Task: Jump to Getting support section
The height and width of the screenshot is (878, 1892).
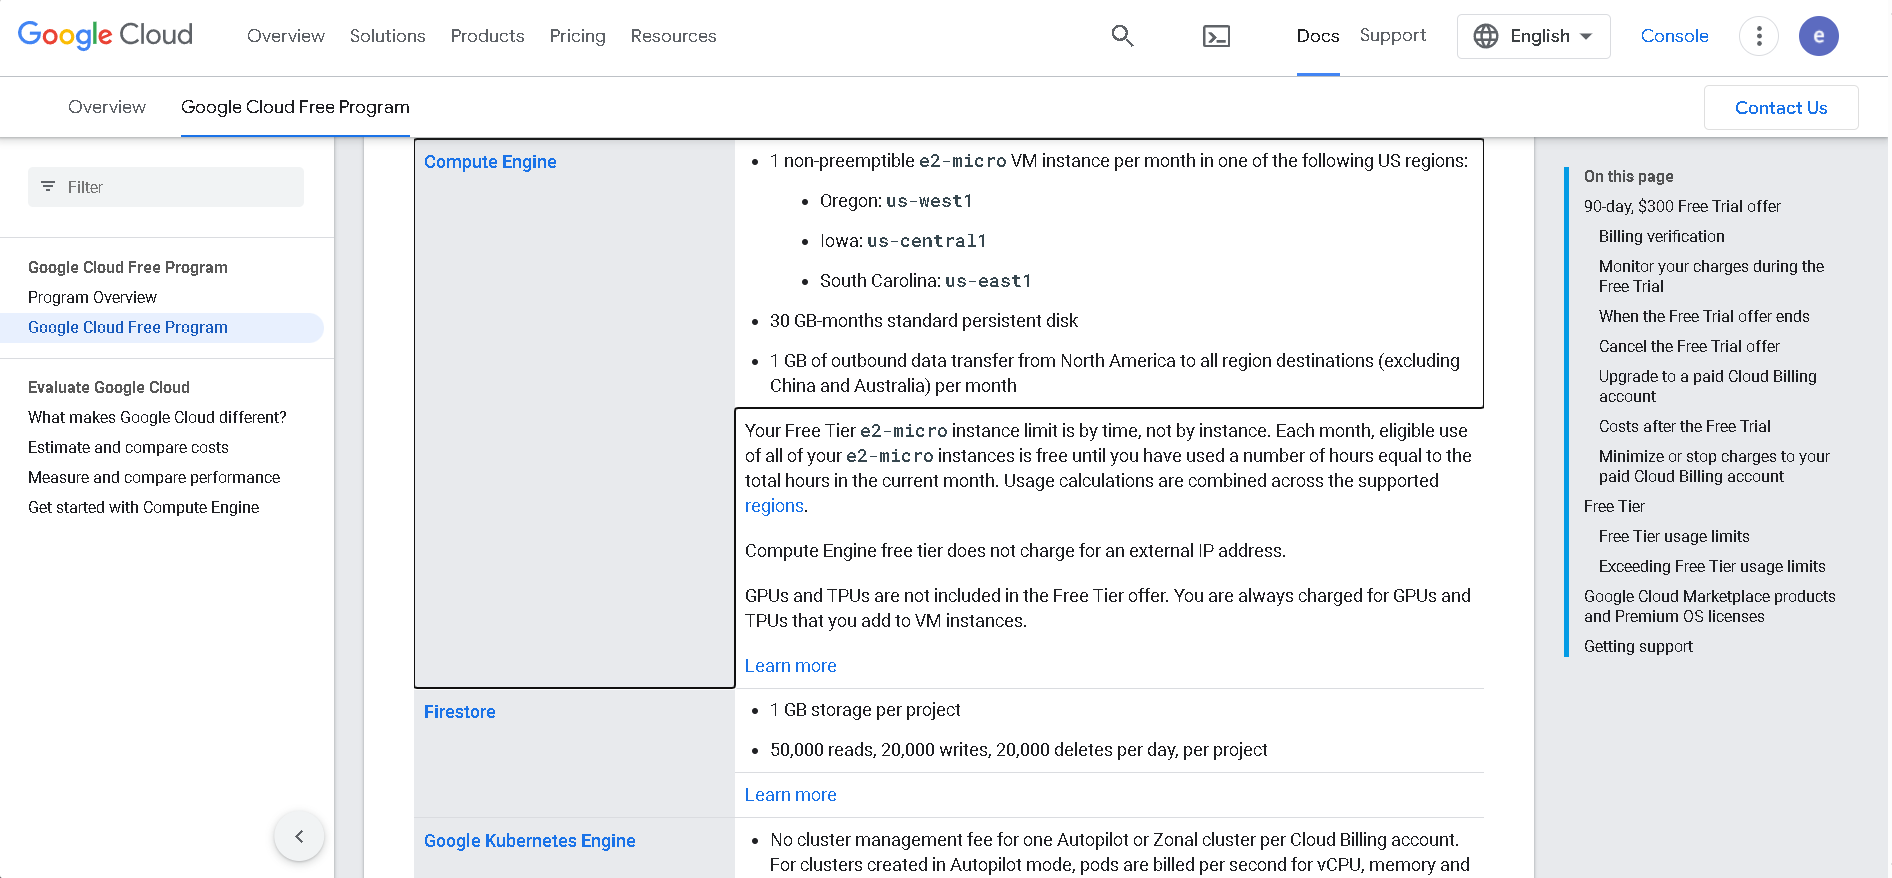Action: tap(1638, 646)
